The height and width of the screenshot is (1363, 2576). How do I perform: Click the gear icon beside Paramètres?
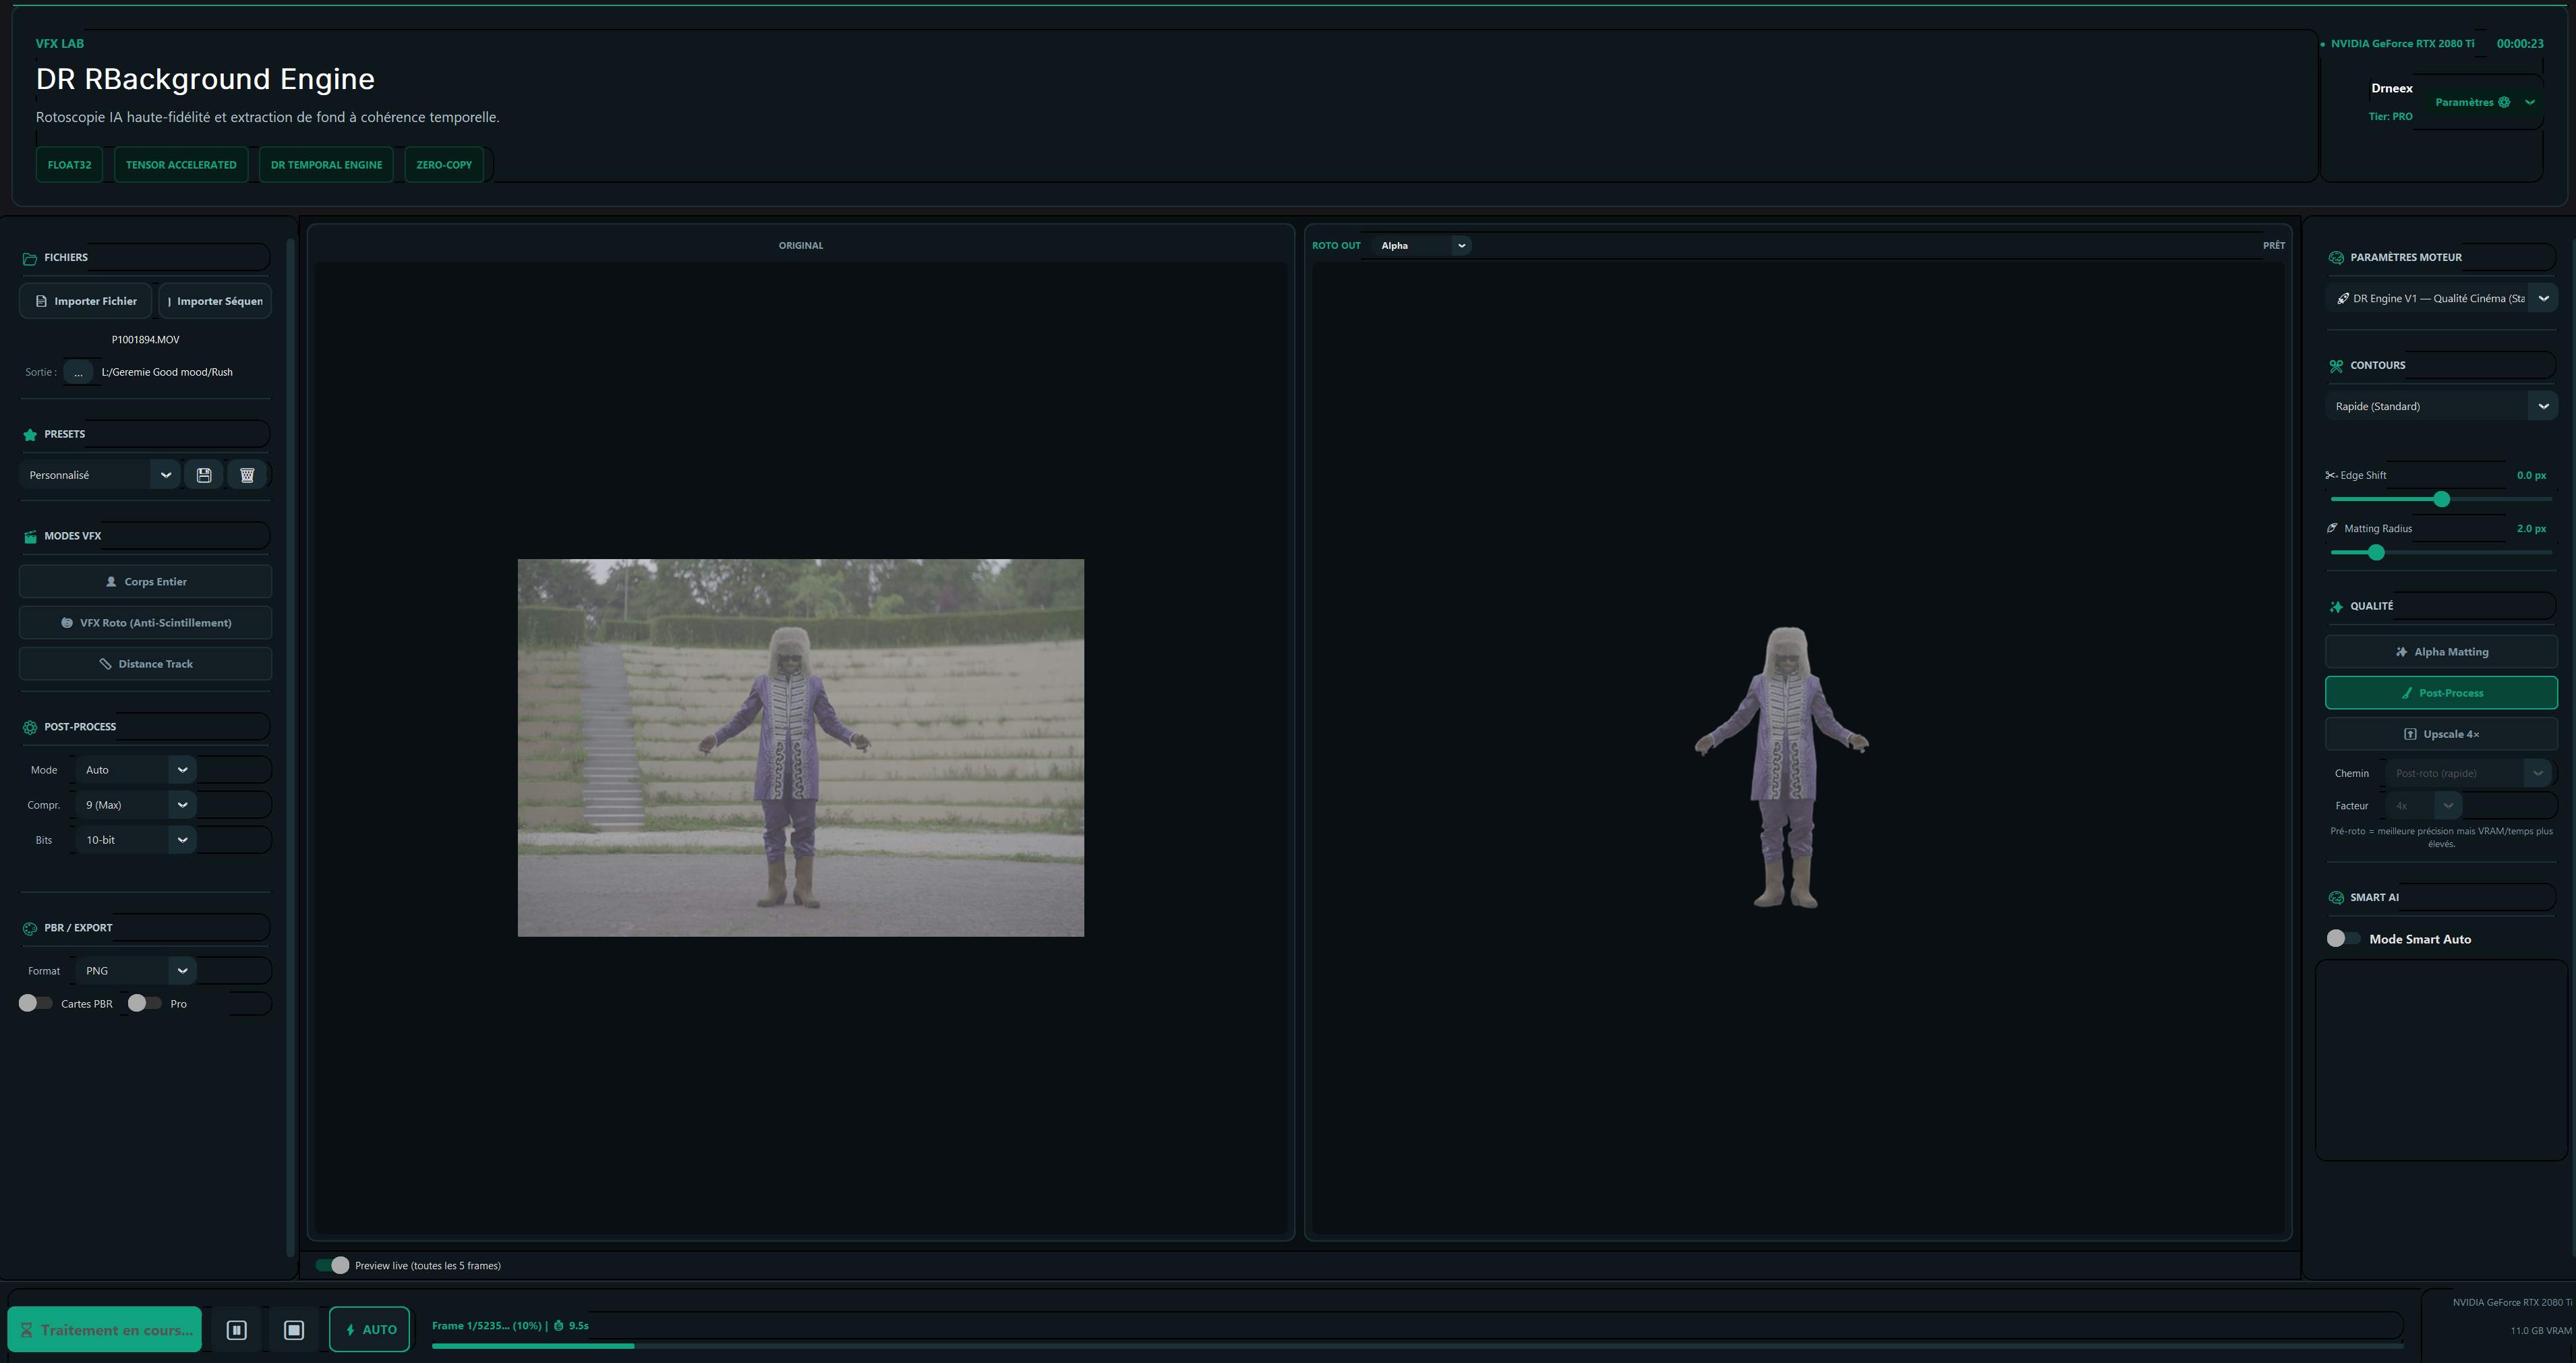[x=2504, y=102]
